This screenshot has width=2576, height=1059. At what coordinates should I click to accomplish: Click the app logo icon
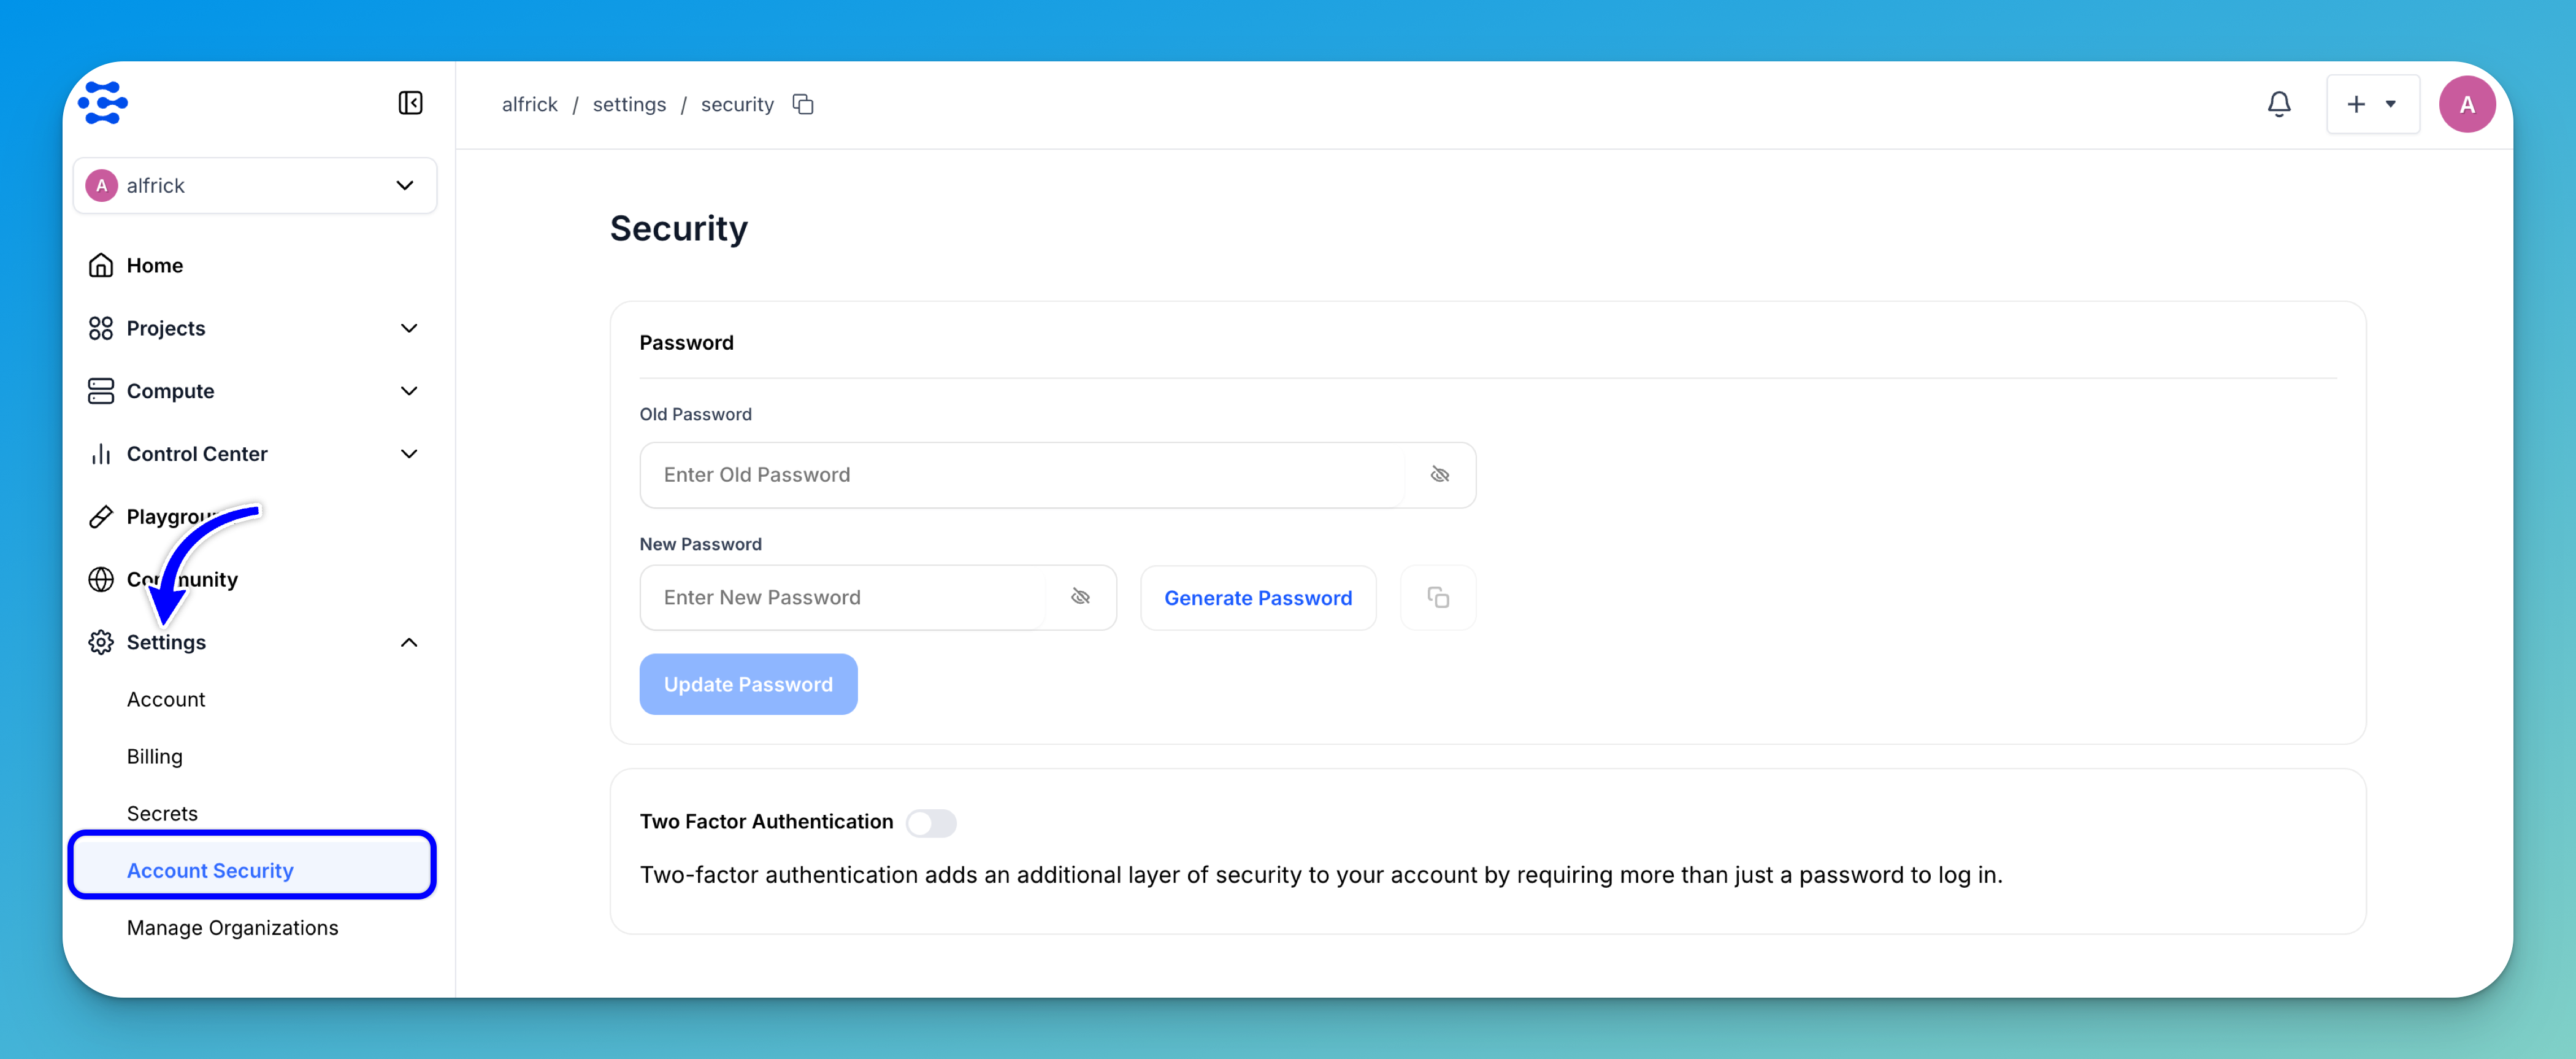pos(103,103)
